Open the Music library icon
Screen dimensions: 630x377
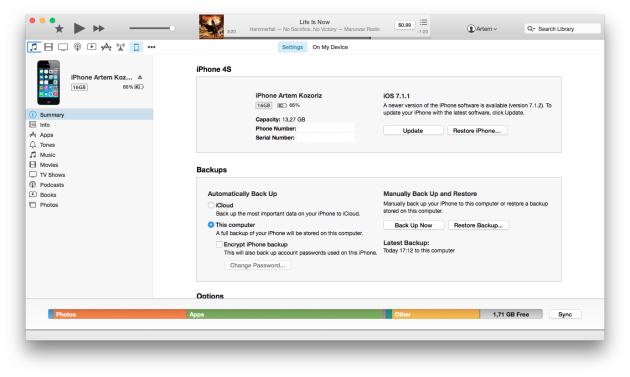(x=34, y=47)
